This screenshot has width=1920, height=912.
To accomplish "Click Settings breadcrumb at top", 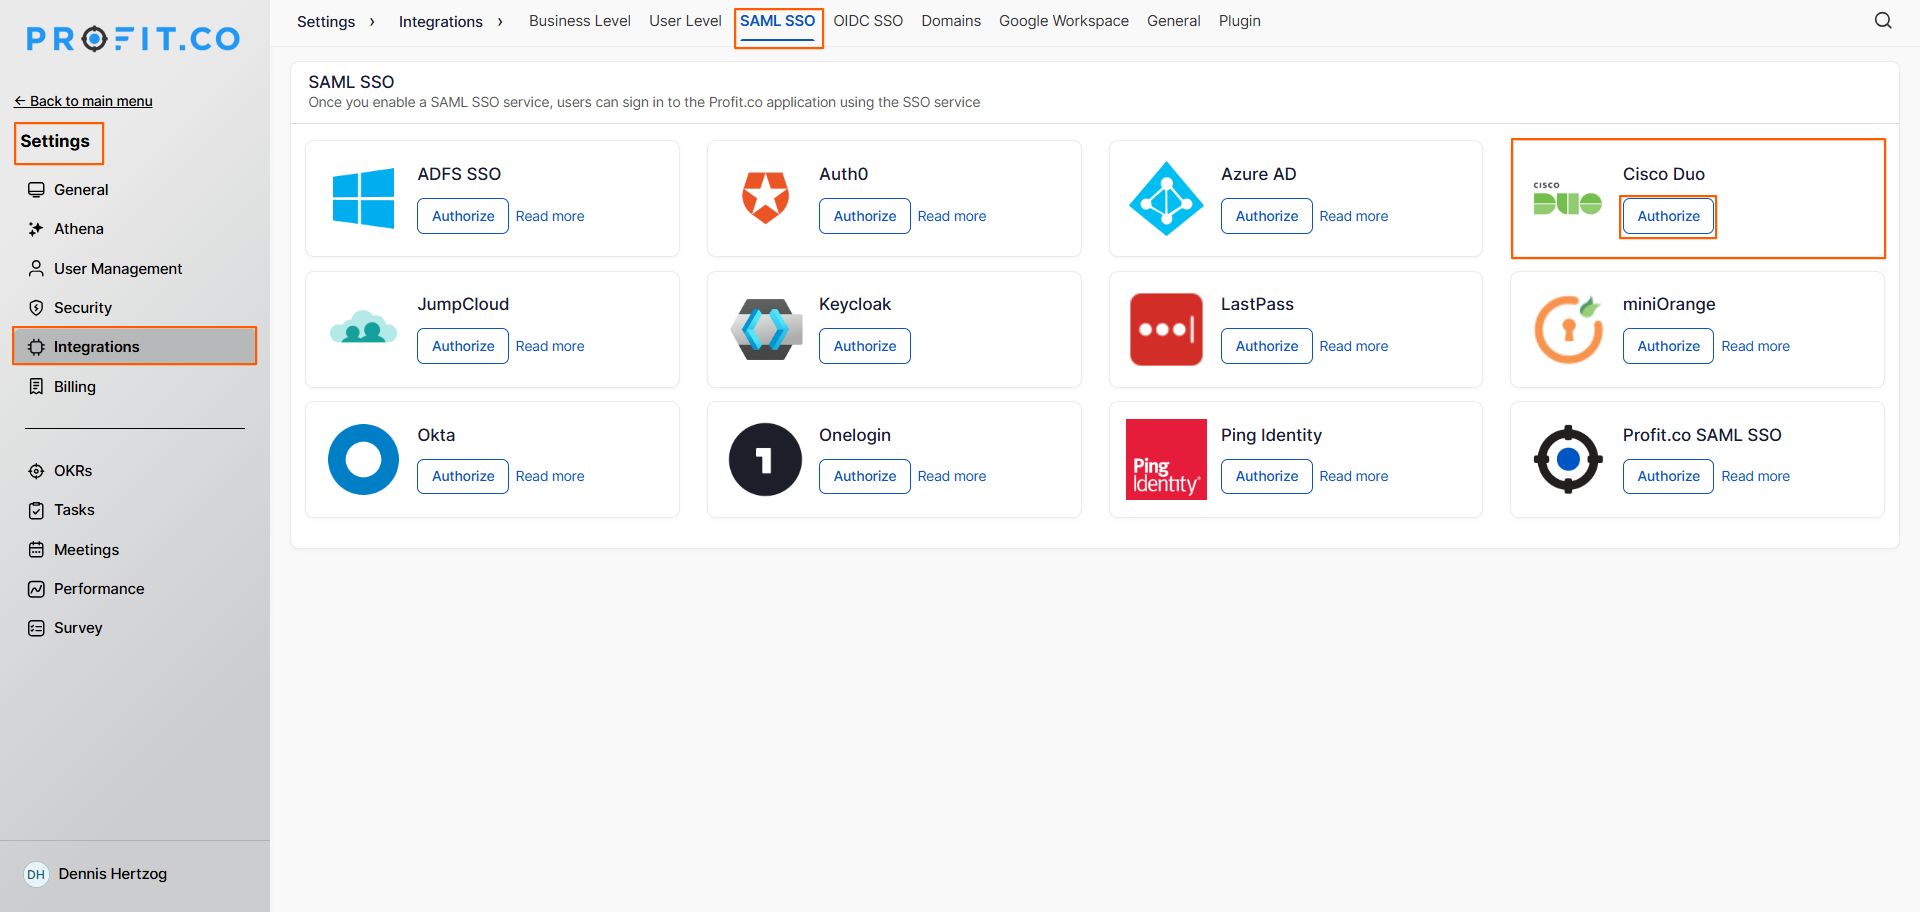I will (326, 21).
